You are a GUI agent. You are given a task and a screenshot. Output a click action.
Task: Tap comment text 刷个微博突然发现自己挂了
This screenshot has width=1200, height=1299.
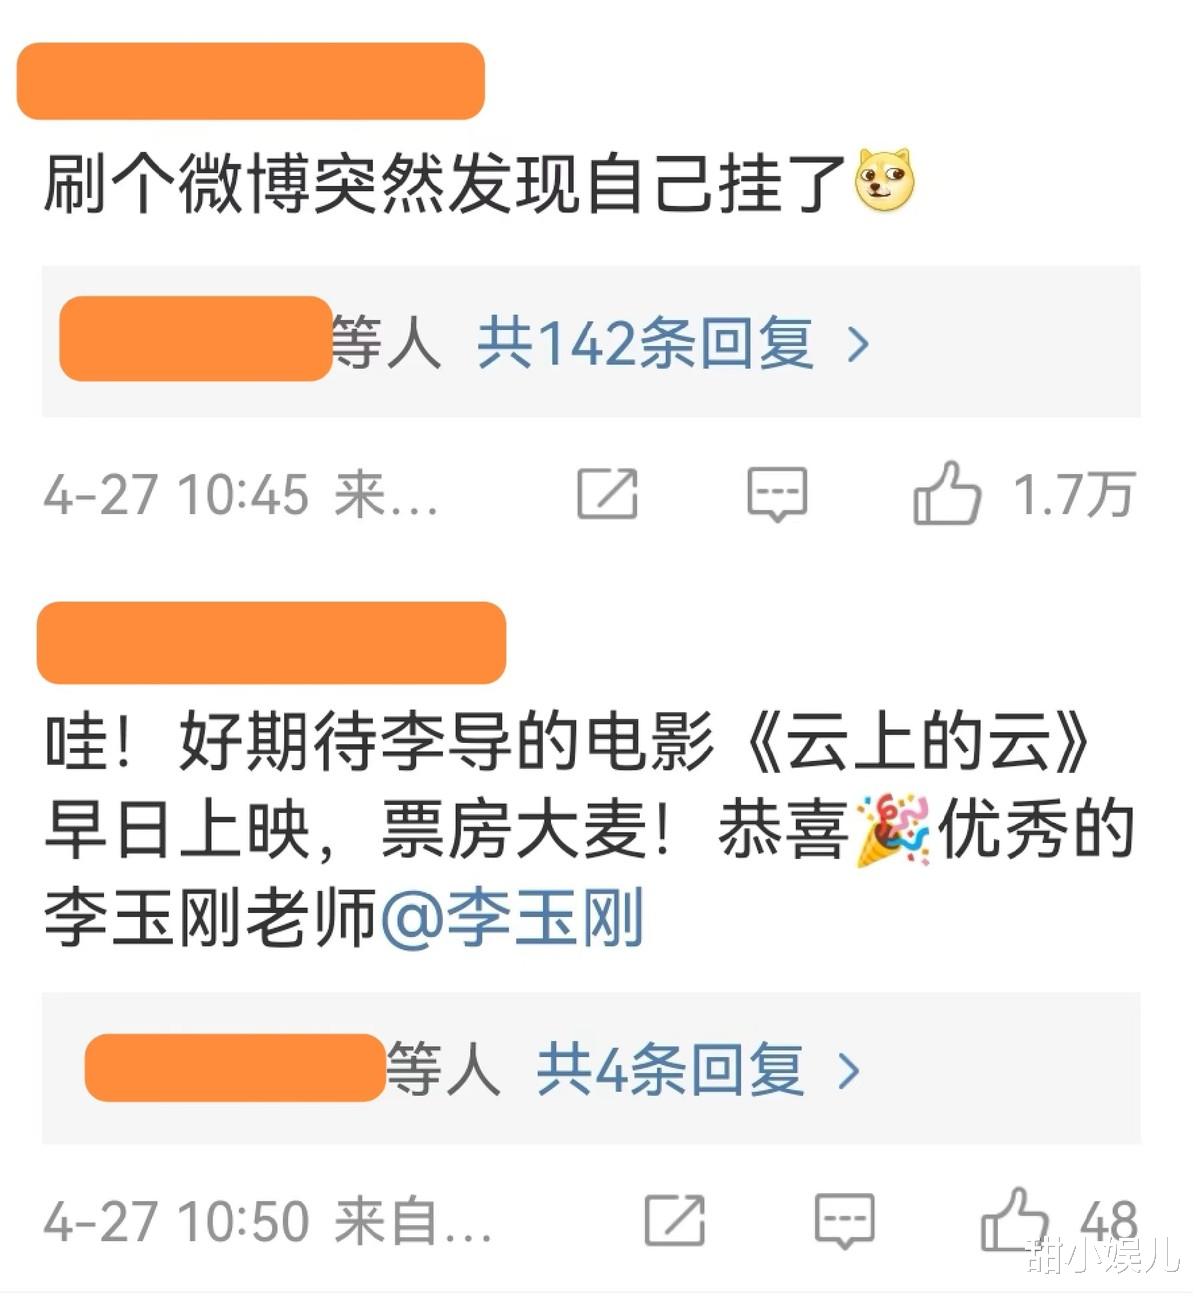tap(445, 183)
